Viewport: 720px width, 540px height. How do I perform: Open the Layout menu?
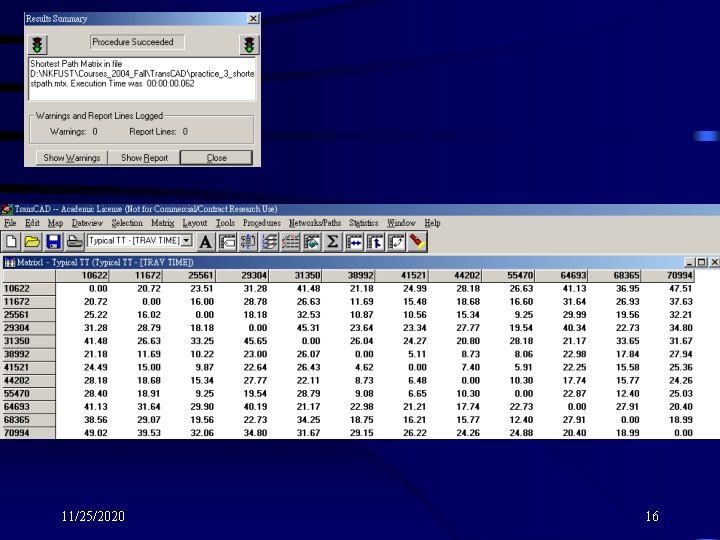[195, 223]
